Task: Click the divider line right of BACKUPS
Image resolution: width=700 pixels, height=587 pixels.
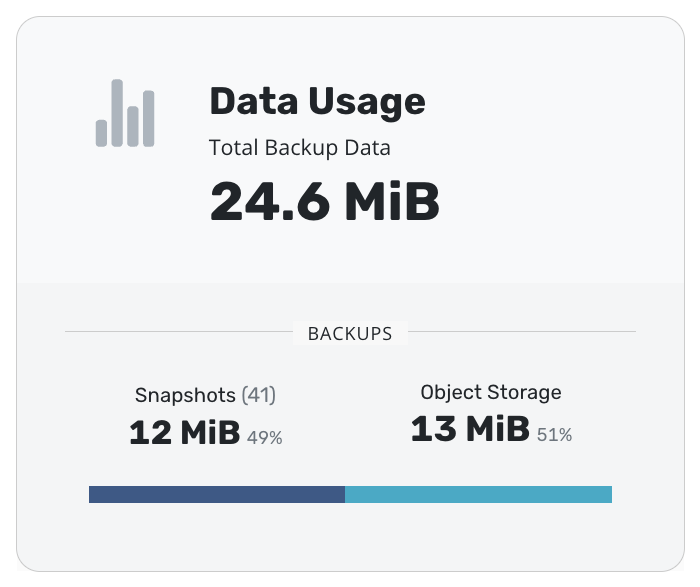Action: pos(521,331)
